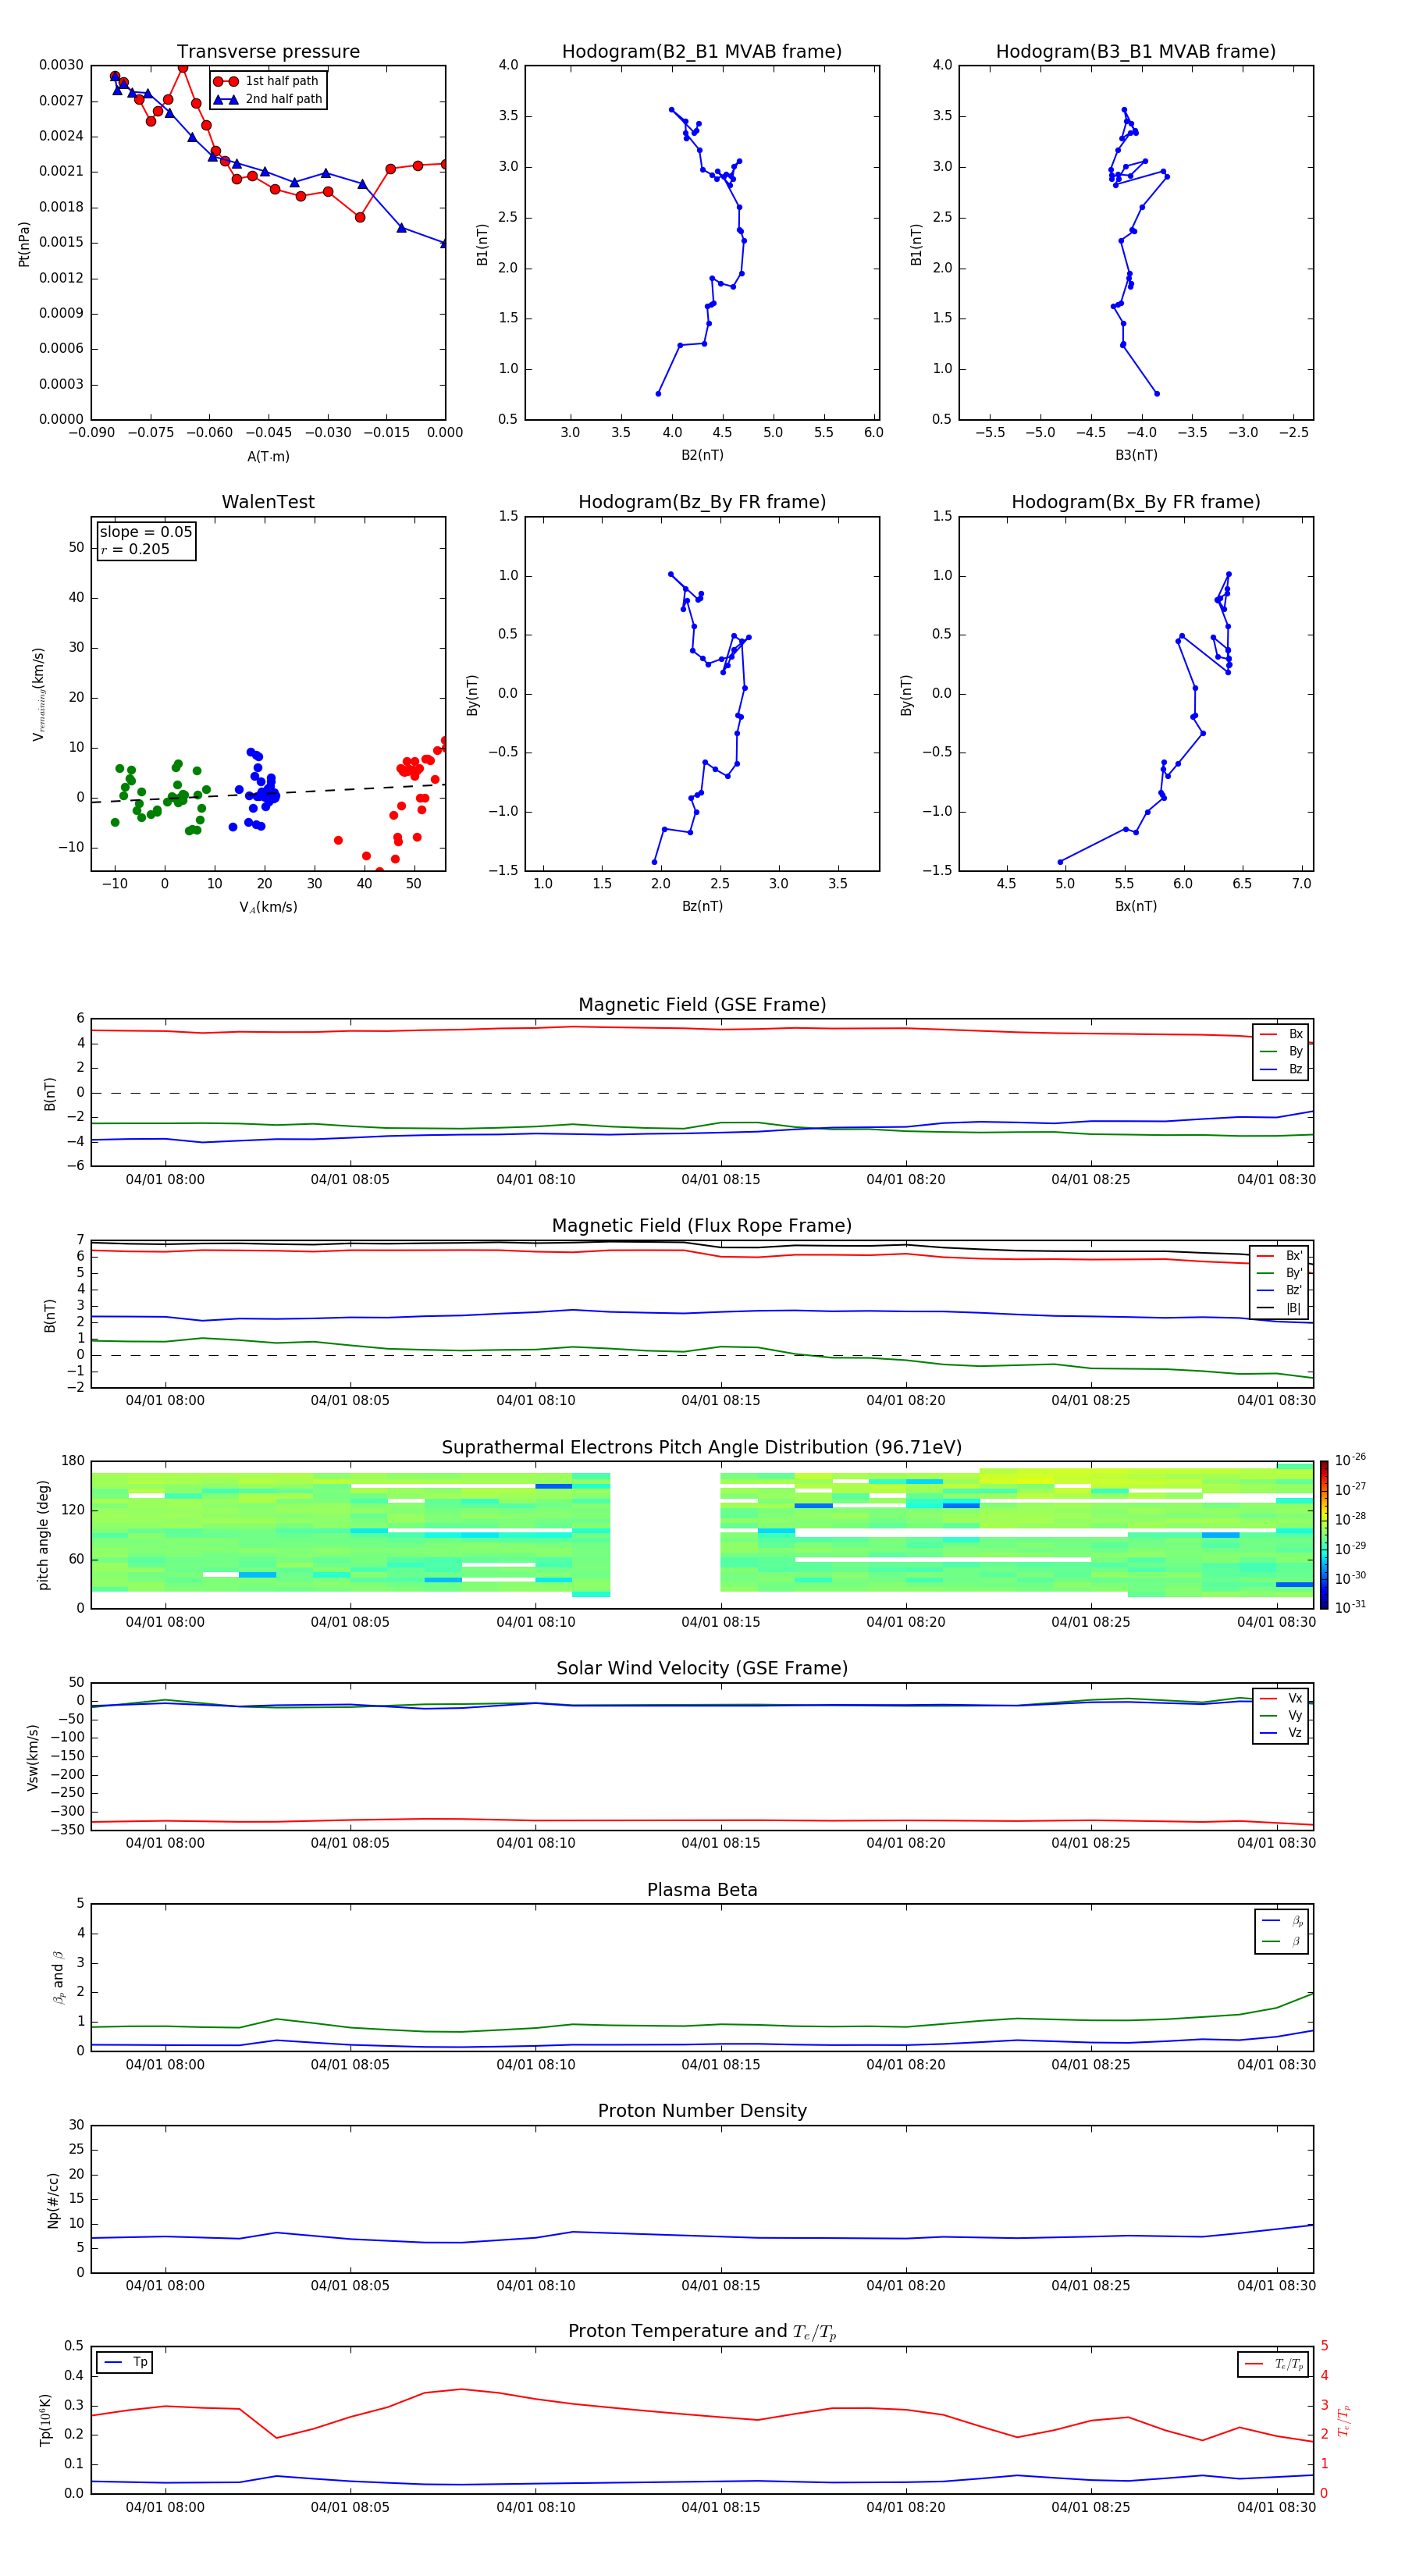Select the red Te/Tp legend entry
Viewport: 1405px width, 2576px height.
tap(1274, 2364)
